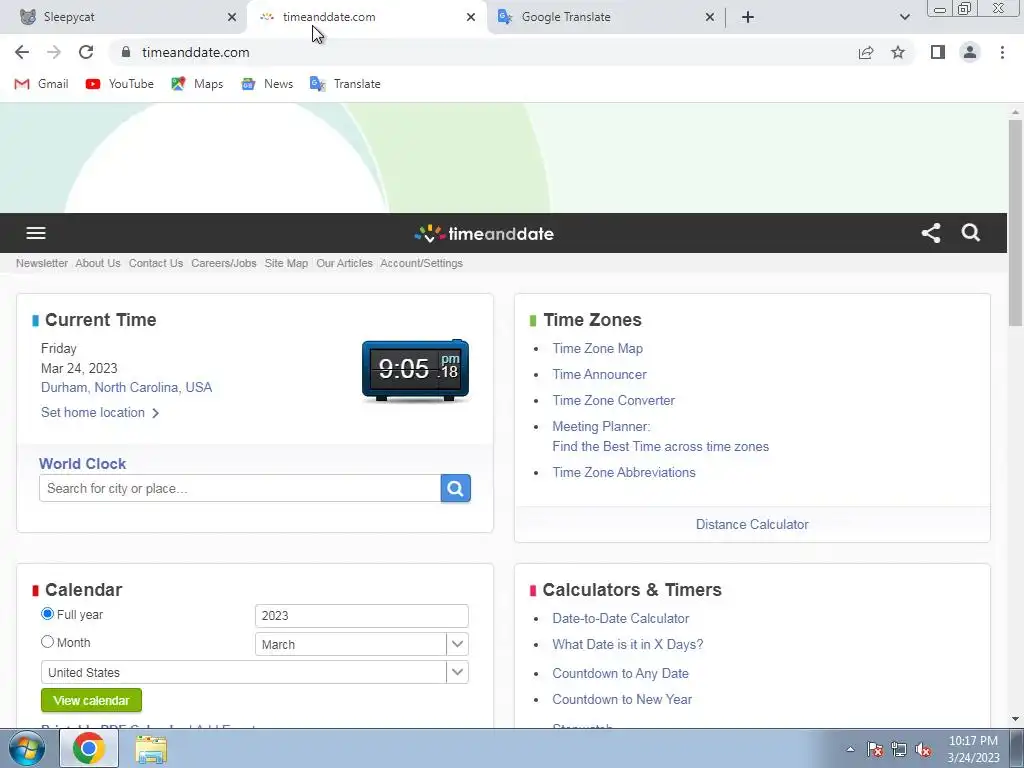1024x768 pixels.
Task: Open Careers/Jobs link
Action: point(223,263)
